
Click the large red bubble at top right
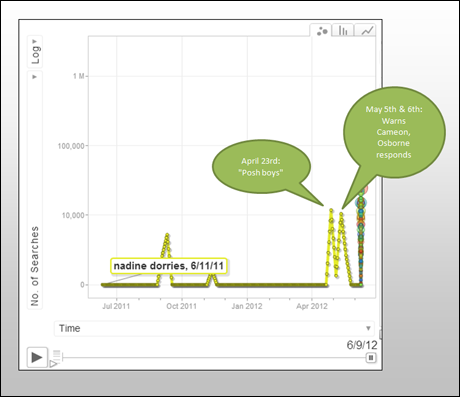[x=365, y=189]
